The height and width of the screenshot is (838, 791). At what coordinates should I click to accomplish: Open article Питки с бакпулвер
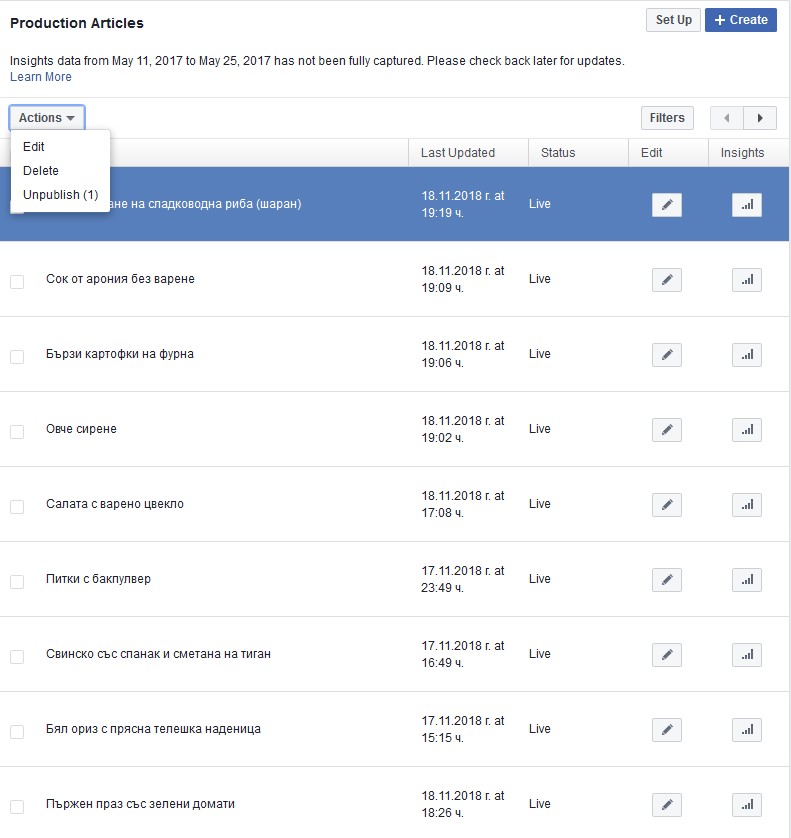98,579
